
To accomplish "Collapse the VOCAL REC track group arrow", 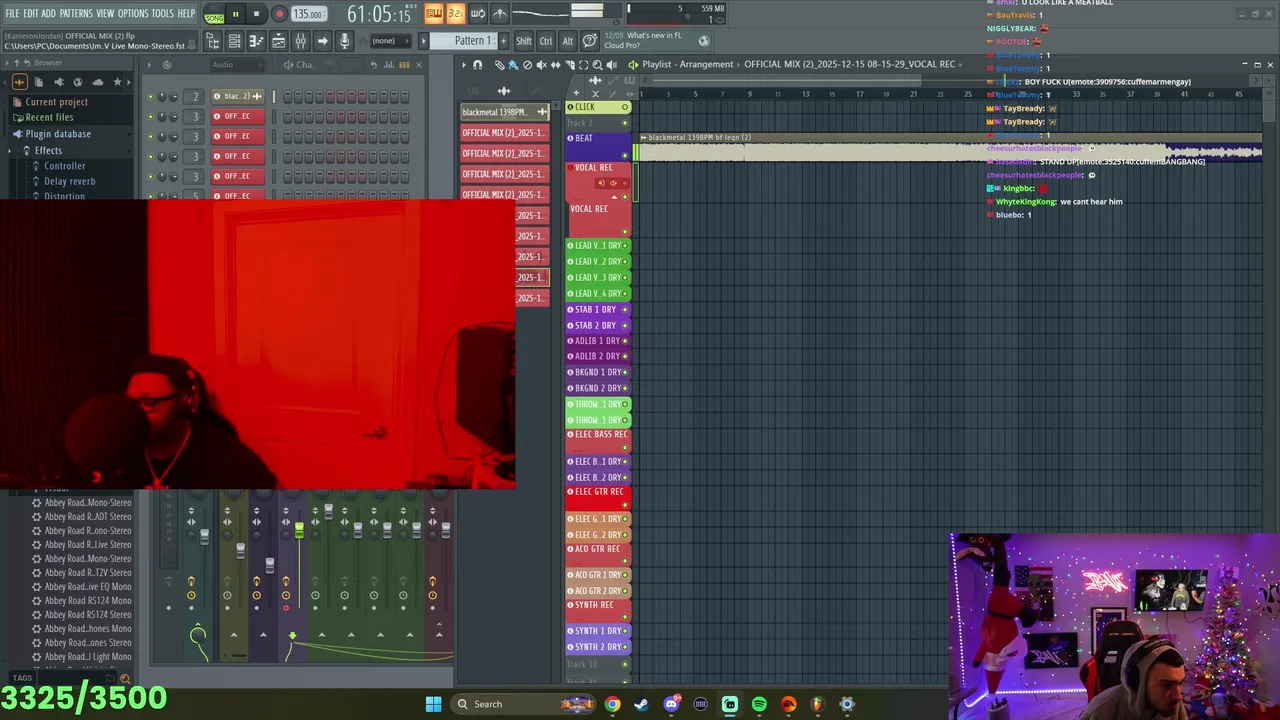I will 614,197.
